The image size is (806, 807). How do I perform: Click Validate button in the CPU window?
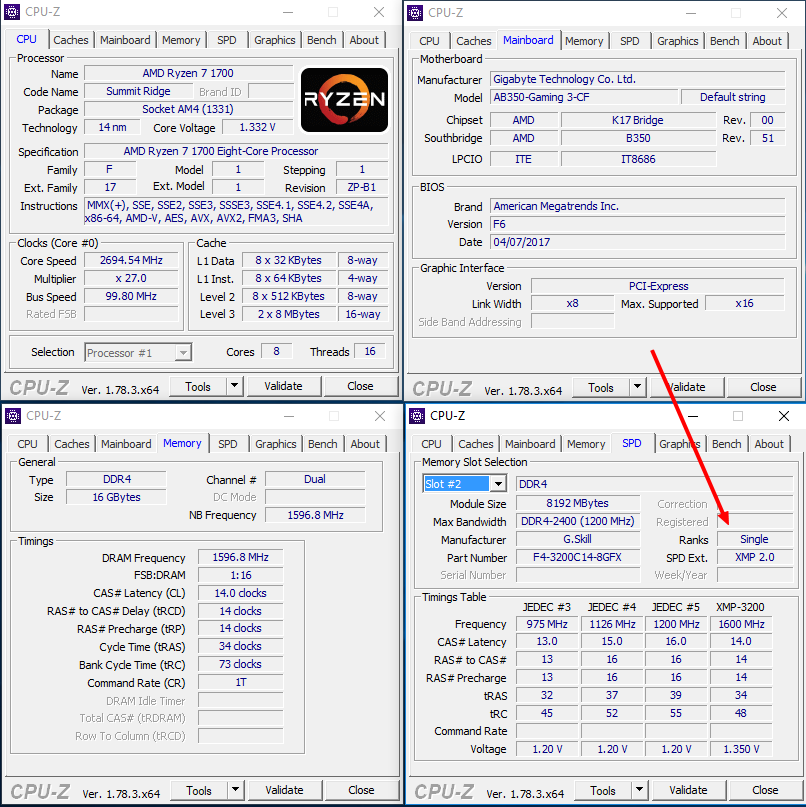point(284,386)
